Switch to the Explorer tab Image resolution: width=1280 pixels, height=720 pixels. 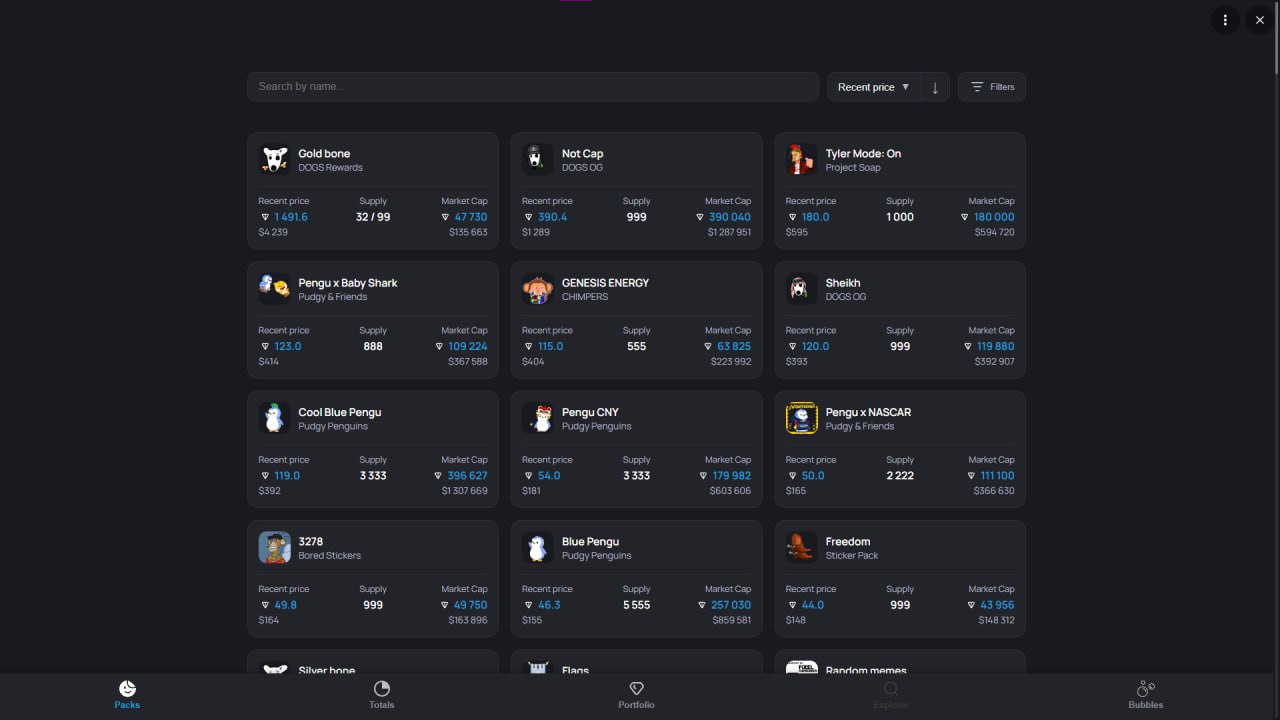coord(891,695)
